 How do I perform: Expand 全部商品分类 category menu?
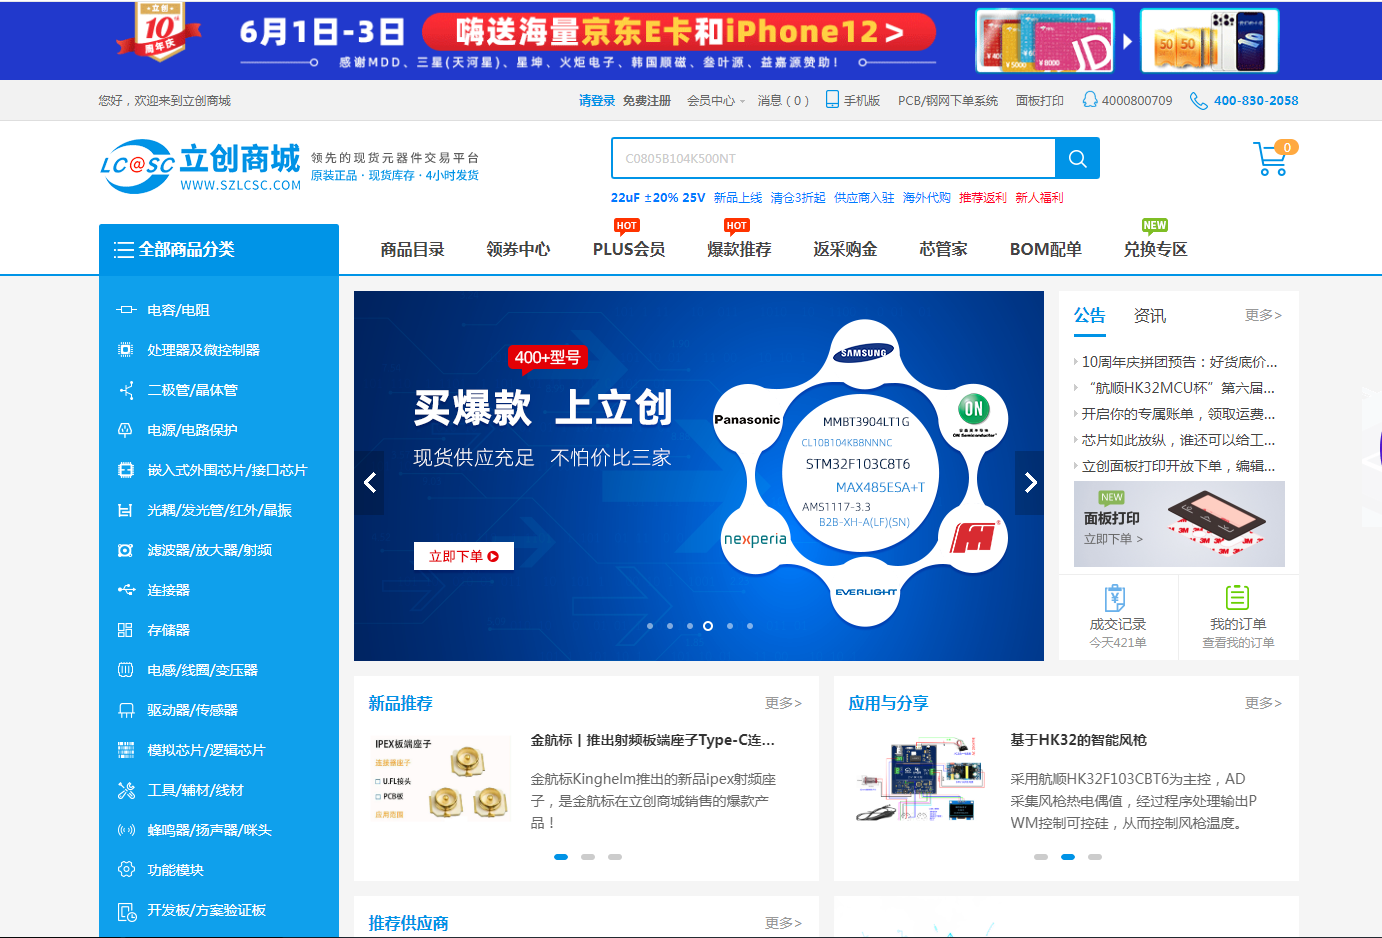pyautogui.click(x=218, y=250)
